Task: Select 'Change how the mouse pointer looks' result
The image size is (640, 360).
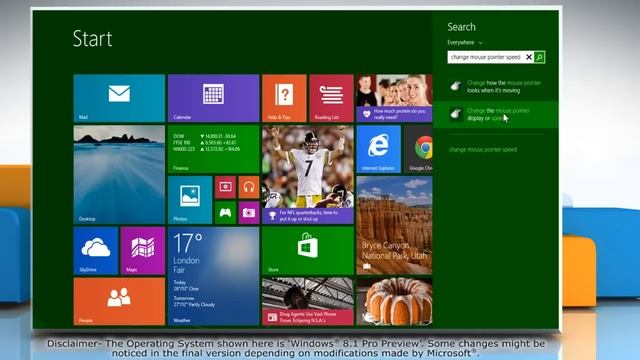Action: [x=496, y=86]
